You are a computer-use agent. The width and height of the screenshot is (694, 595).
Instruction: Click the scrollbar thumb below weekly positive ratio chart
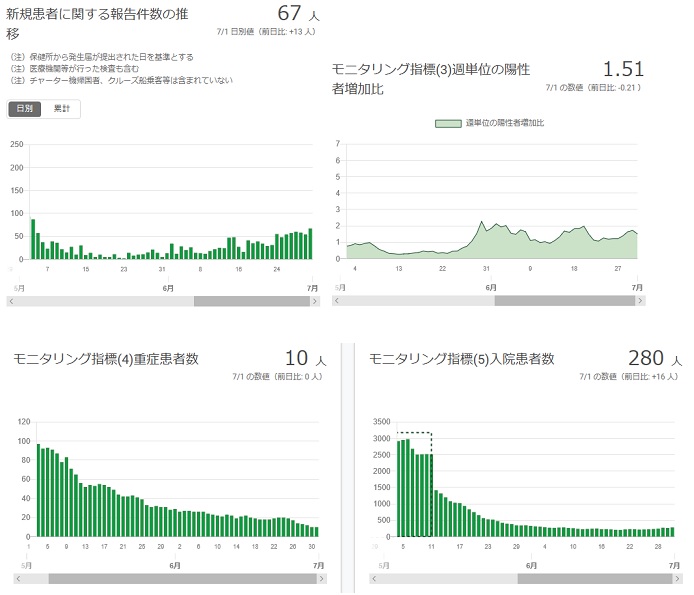click(564, 301)
